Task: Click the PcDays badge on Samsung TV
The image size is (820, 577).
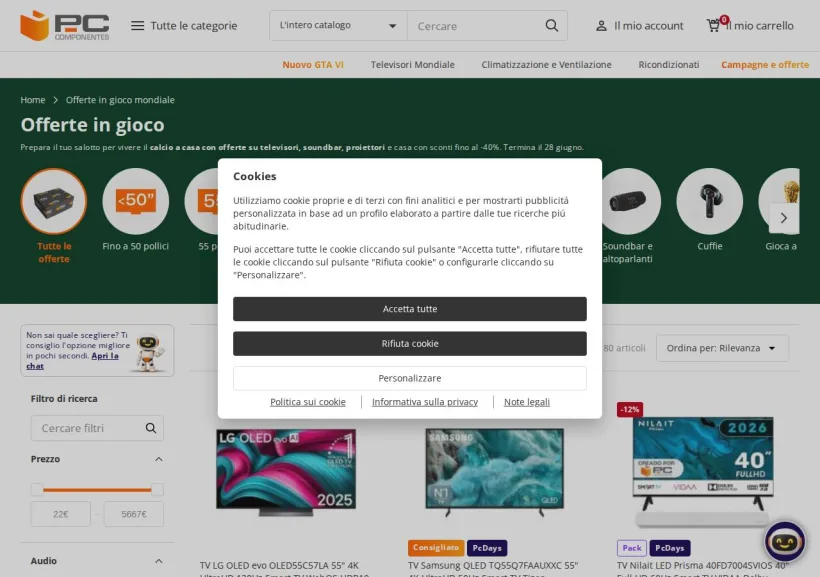Action: 487,548
